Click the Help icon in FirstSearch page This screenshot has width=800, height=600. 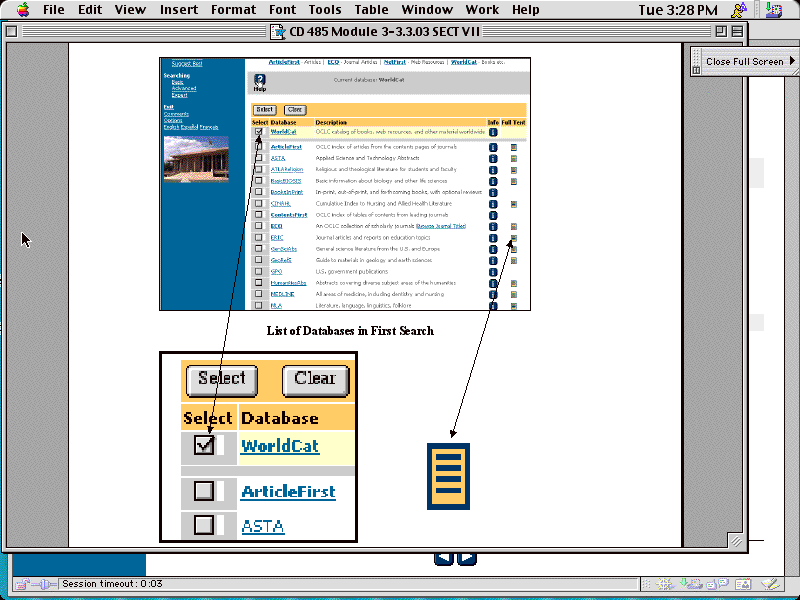(260, 82)
